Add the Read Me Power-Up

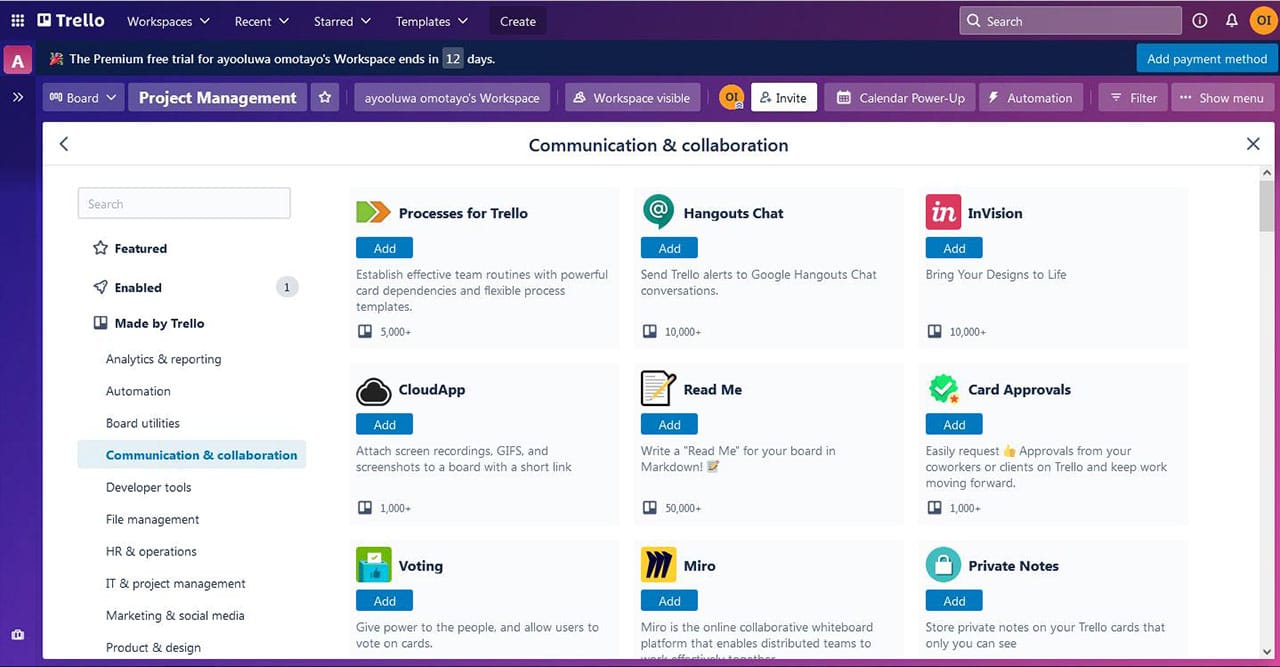point(669,425)
